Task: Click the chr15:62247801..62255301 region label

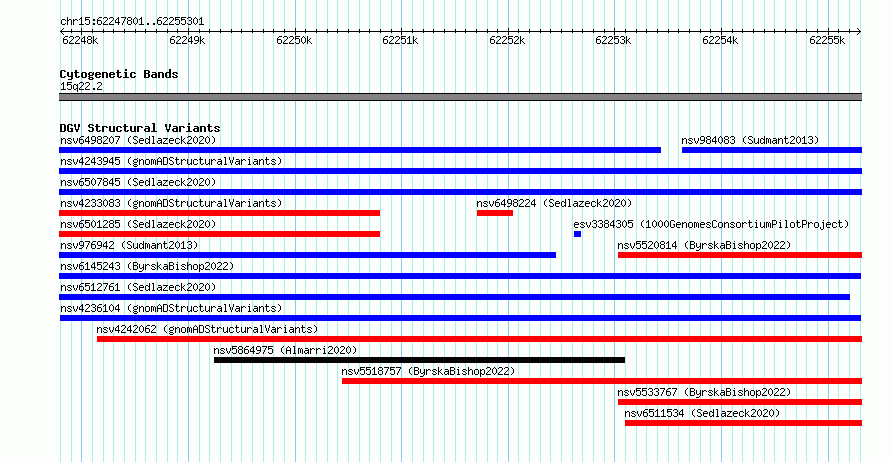Action: 132,22
